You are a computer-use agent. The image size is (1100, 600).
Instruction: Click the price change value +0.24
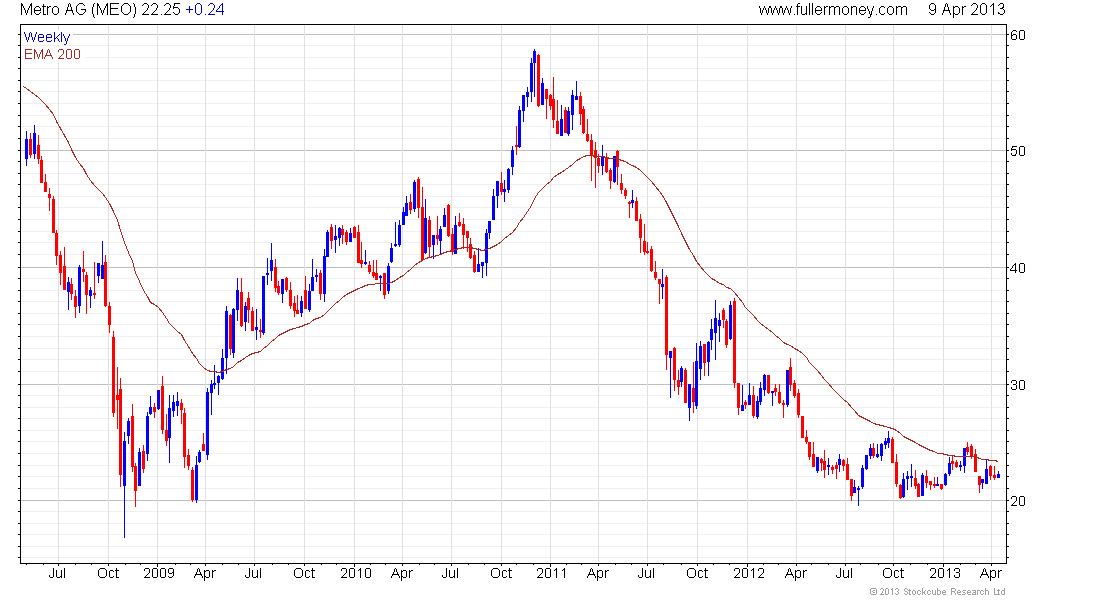coord(205,10)
